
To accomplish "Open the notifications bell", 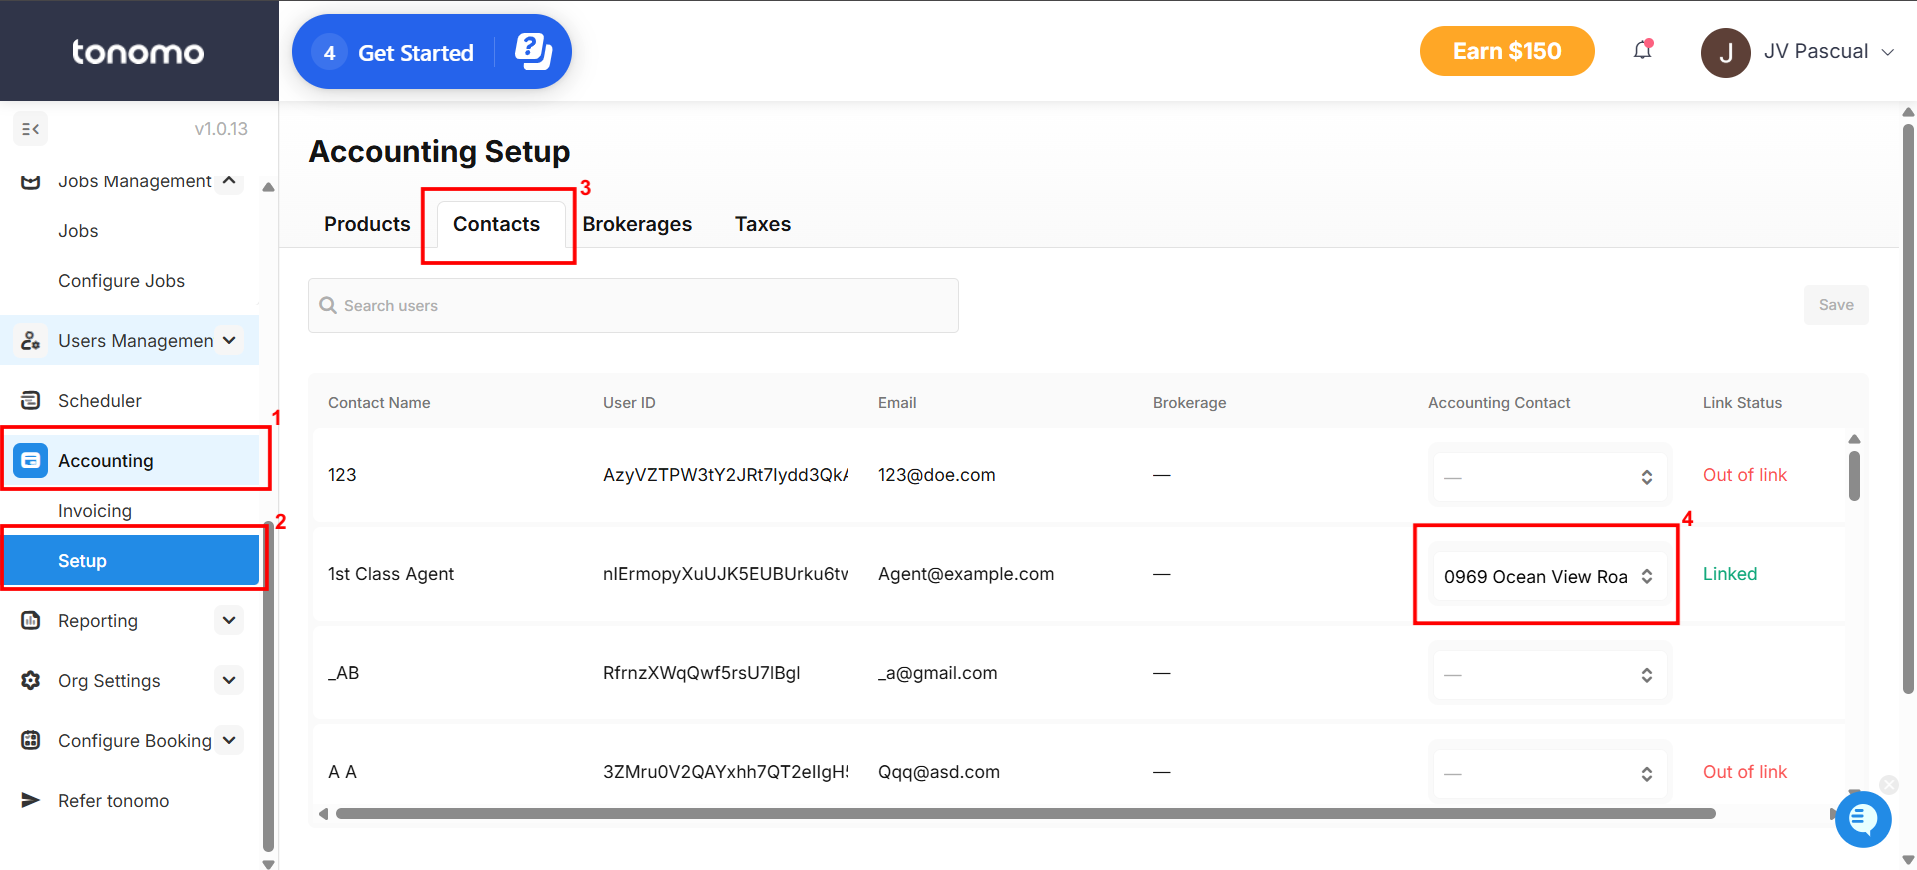I will [1642, 50].
